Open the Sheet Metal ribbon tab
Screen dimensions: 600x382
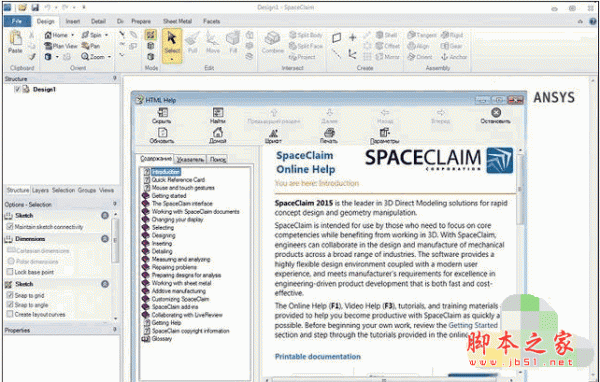tap(177, 21)
